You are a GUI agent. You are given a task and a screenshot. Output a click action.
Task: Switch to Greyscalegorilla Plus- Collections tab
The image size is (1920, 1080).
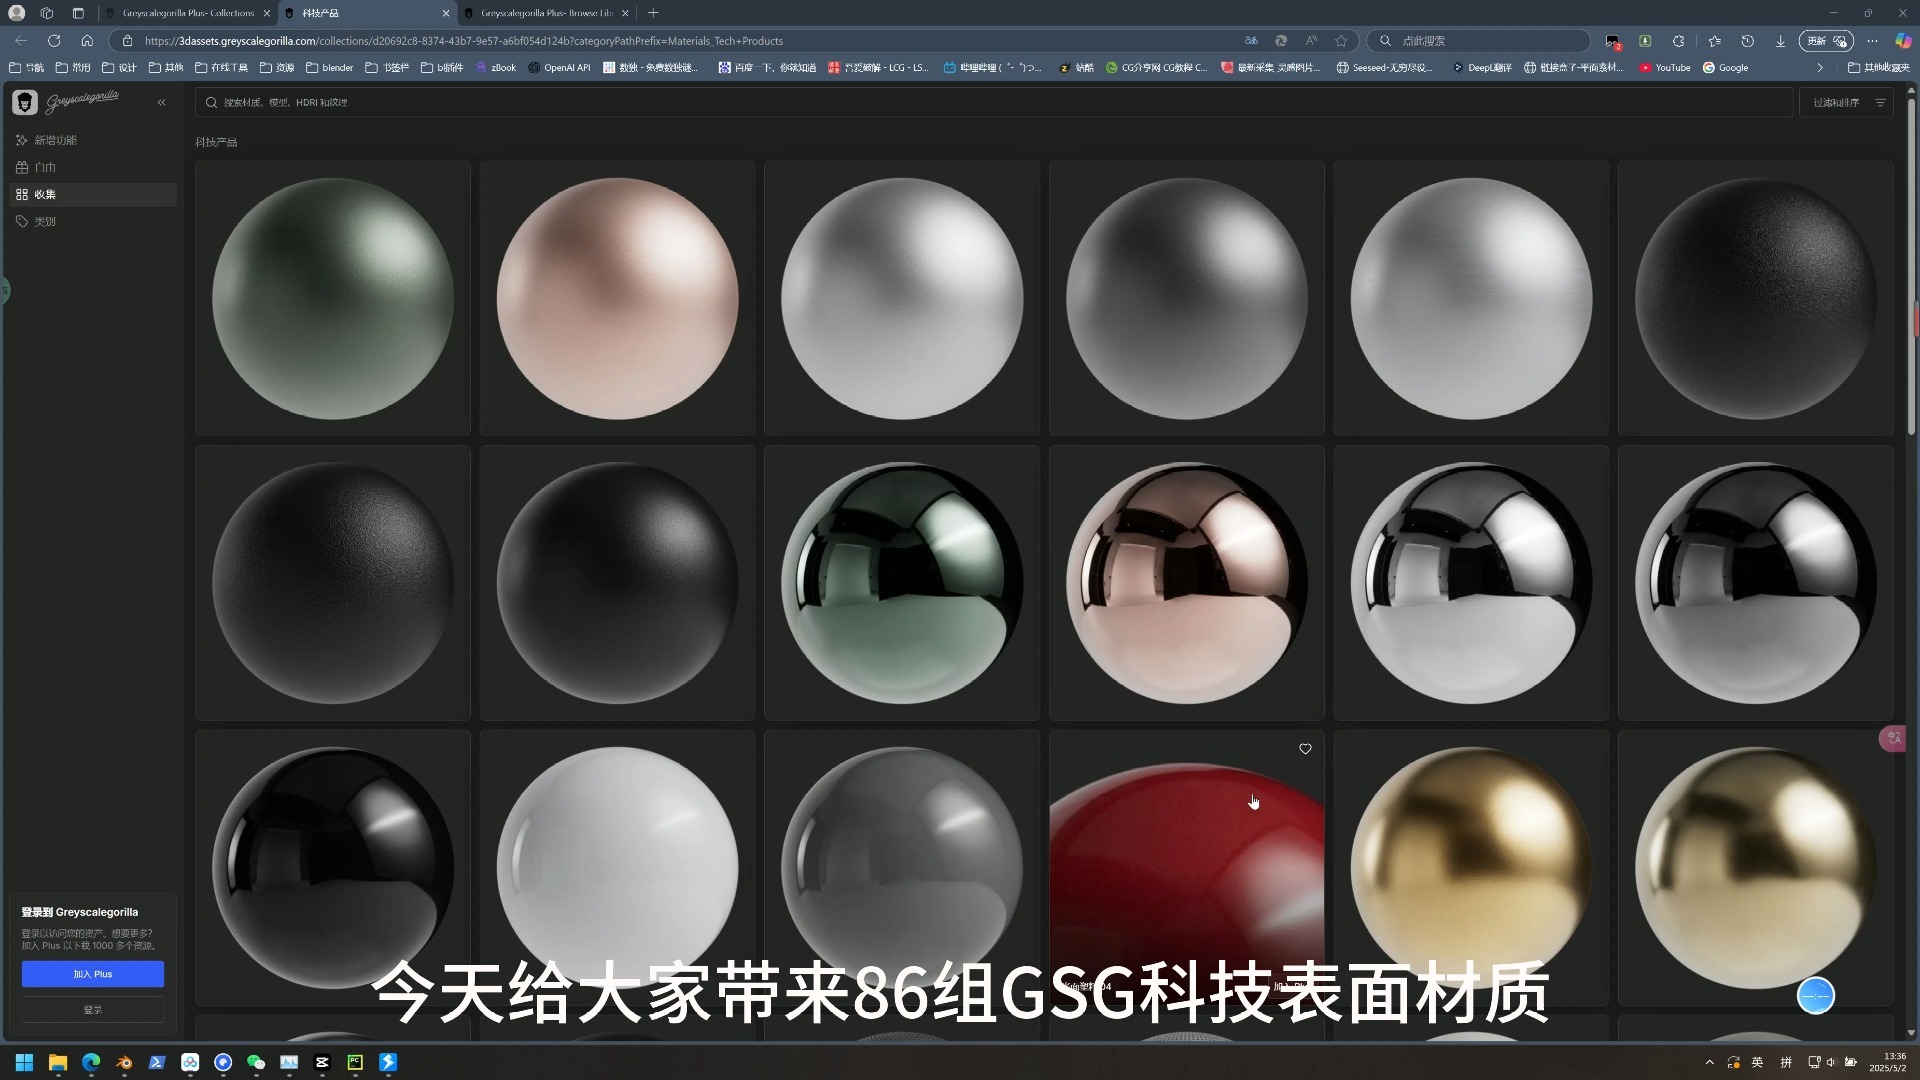[187, 13]
